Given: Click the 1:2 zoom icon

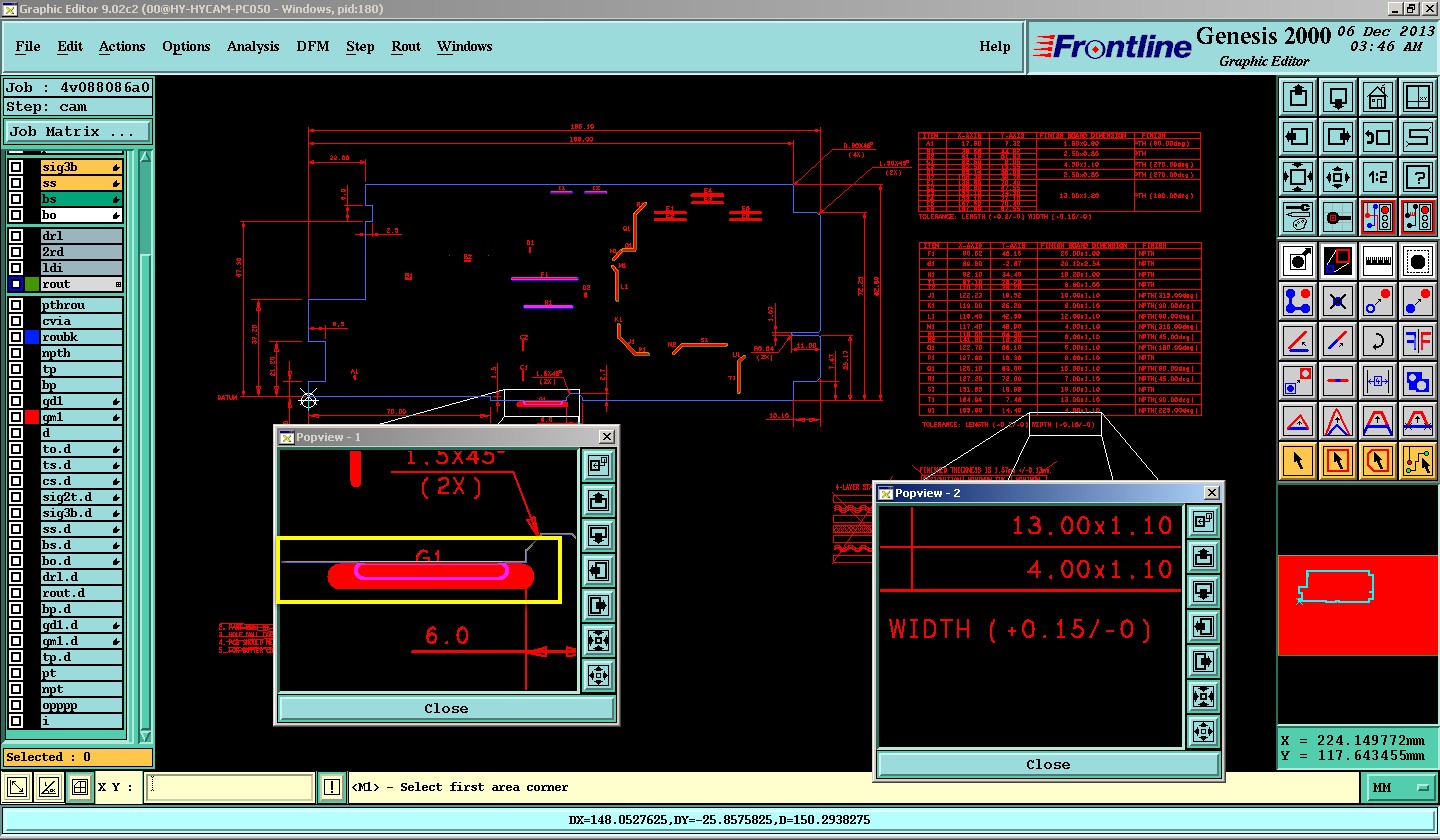Looking at the screenshot, I should [x=1378, y=177].
